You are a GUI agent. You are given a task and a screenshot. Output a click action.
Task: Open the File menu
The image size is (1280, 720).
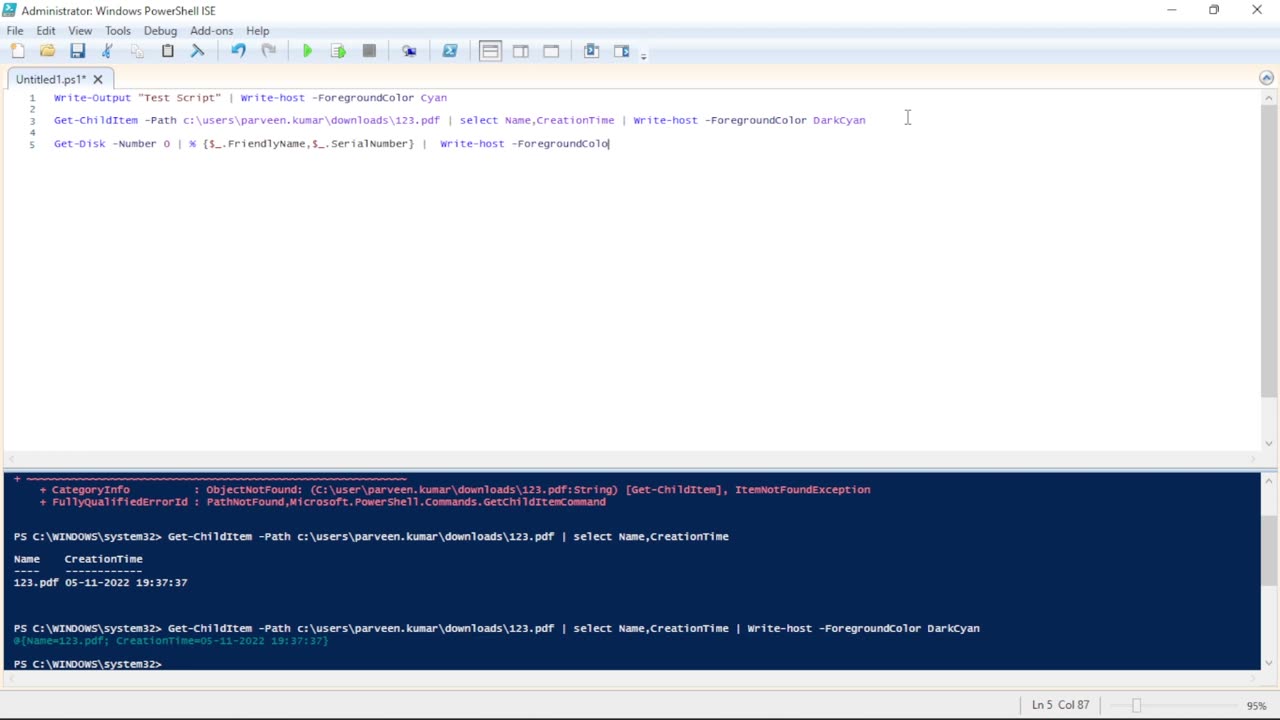click(15, 31)
